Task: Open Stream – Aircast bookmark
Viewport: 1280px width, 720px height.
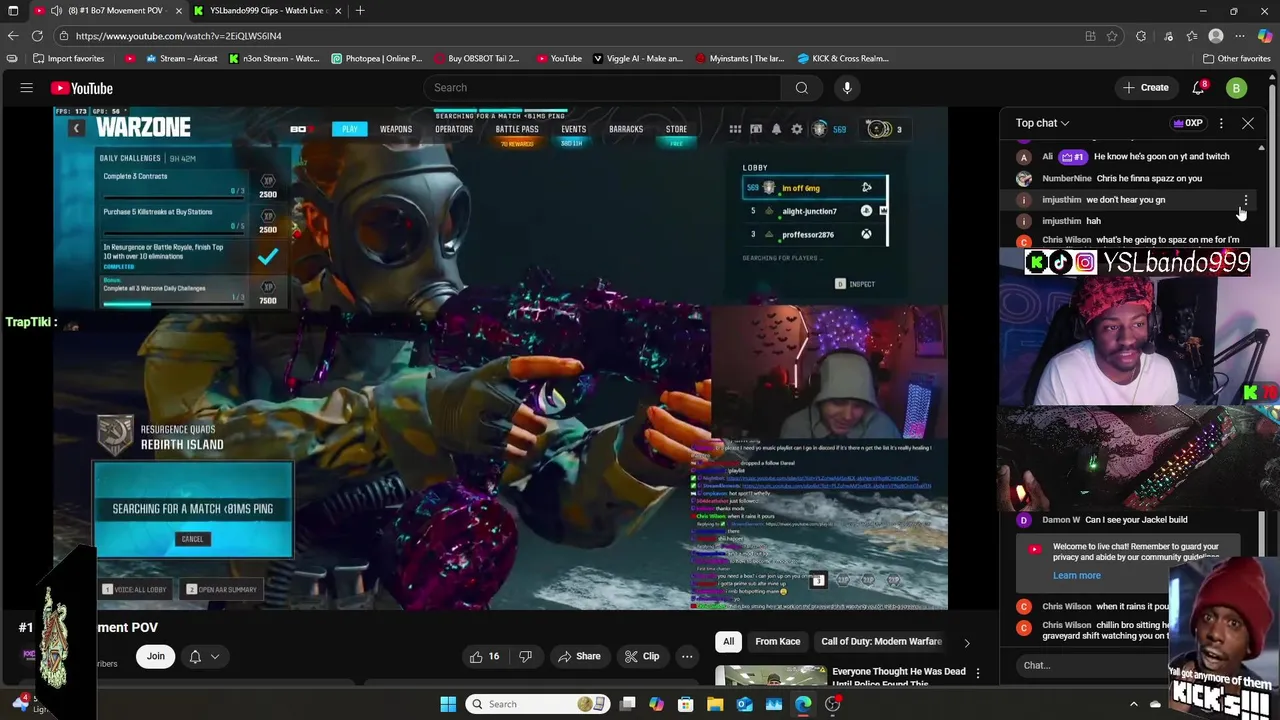Action: 181,58
